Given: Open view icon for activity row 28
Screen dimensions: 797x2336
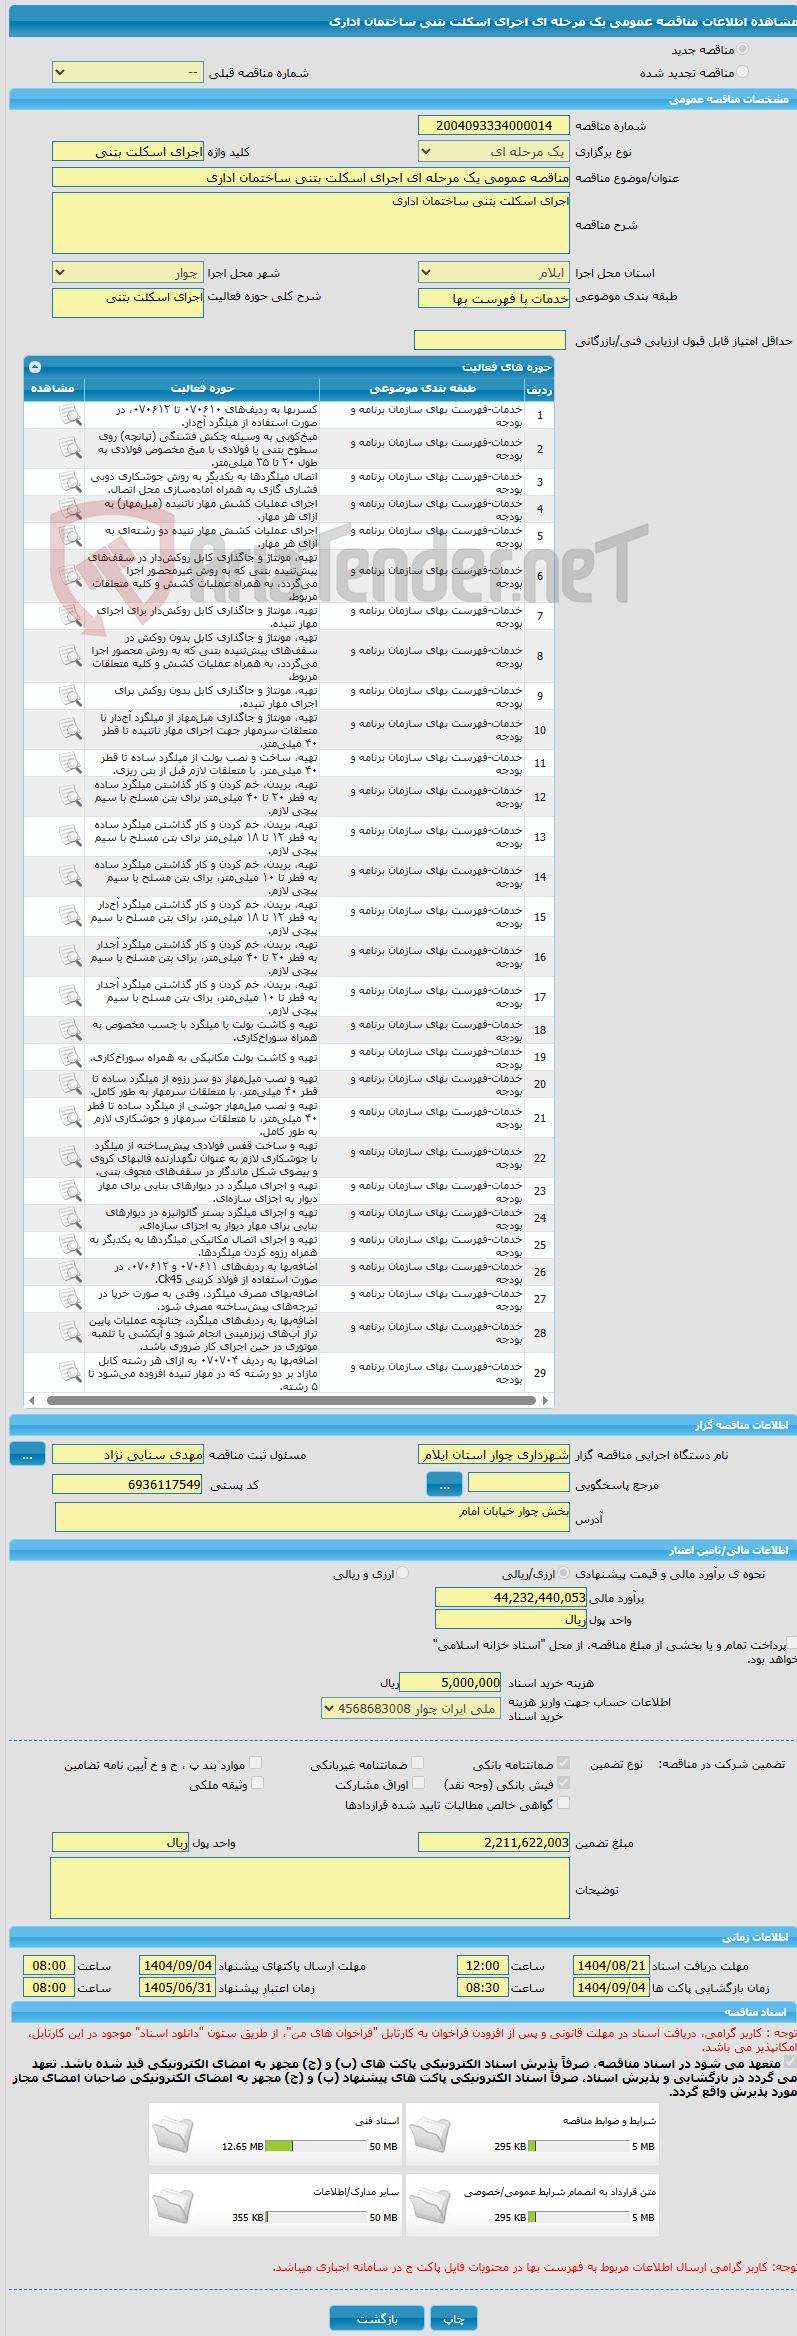Looking at the screenshot, I should tap(70, 1333).
